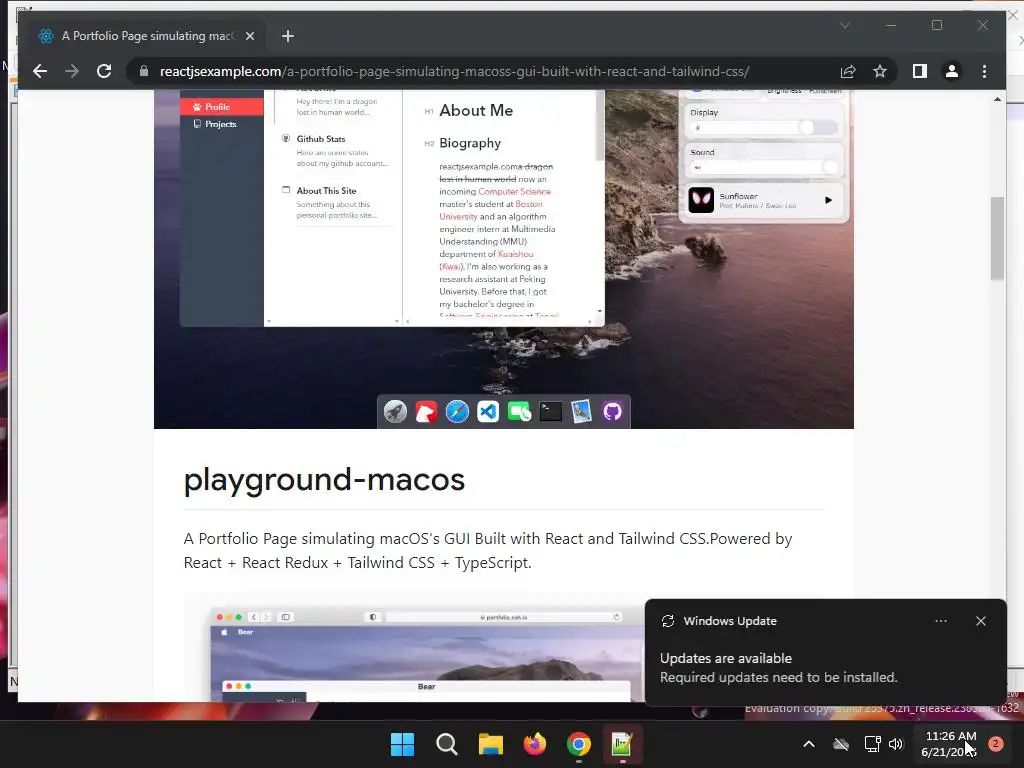Open Chrome's three-dot menu
This screenshot has width=1024, height=768.
(984, 71)
